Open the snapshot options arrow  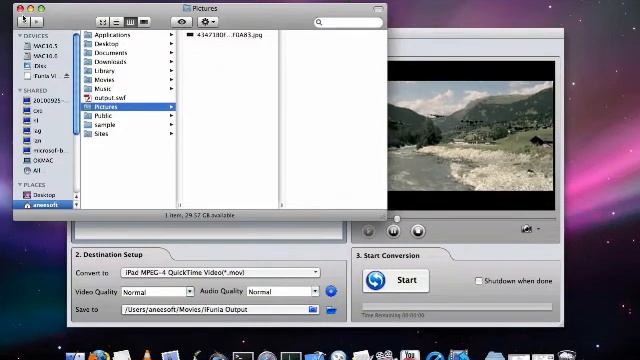pos(538,229)
